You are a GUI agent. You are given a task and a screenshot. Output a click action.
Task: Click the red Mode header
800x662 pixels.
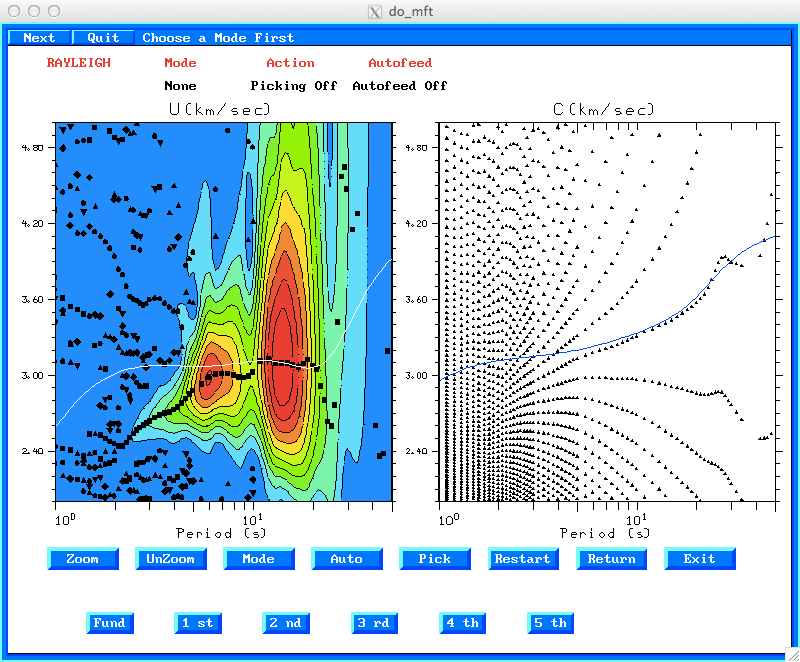pyautogui.click(x=180, y=63)
